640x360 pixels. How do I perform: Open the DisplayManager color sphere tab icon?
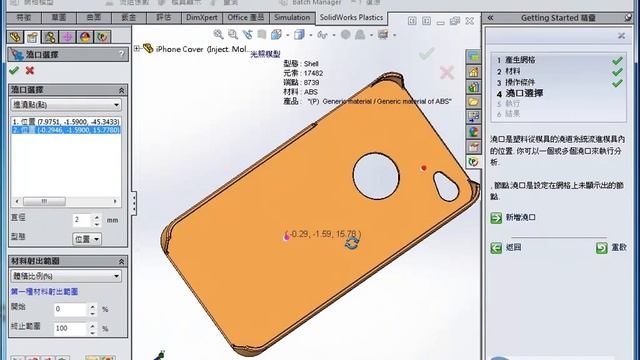point(85,37)
